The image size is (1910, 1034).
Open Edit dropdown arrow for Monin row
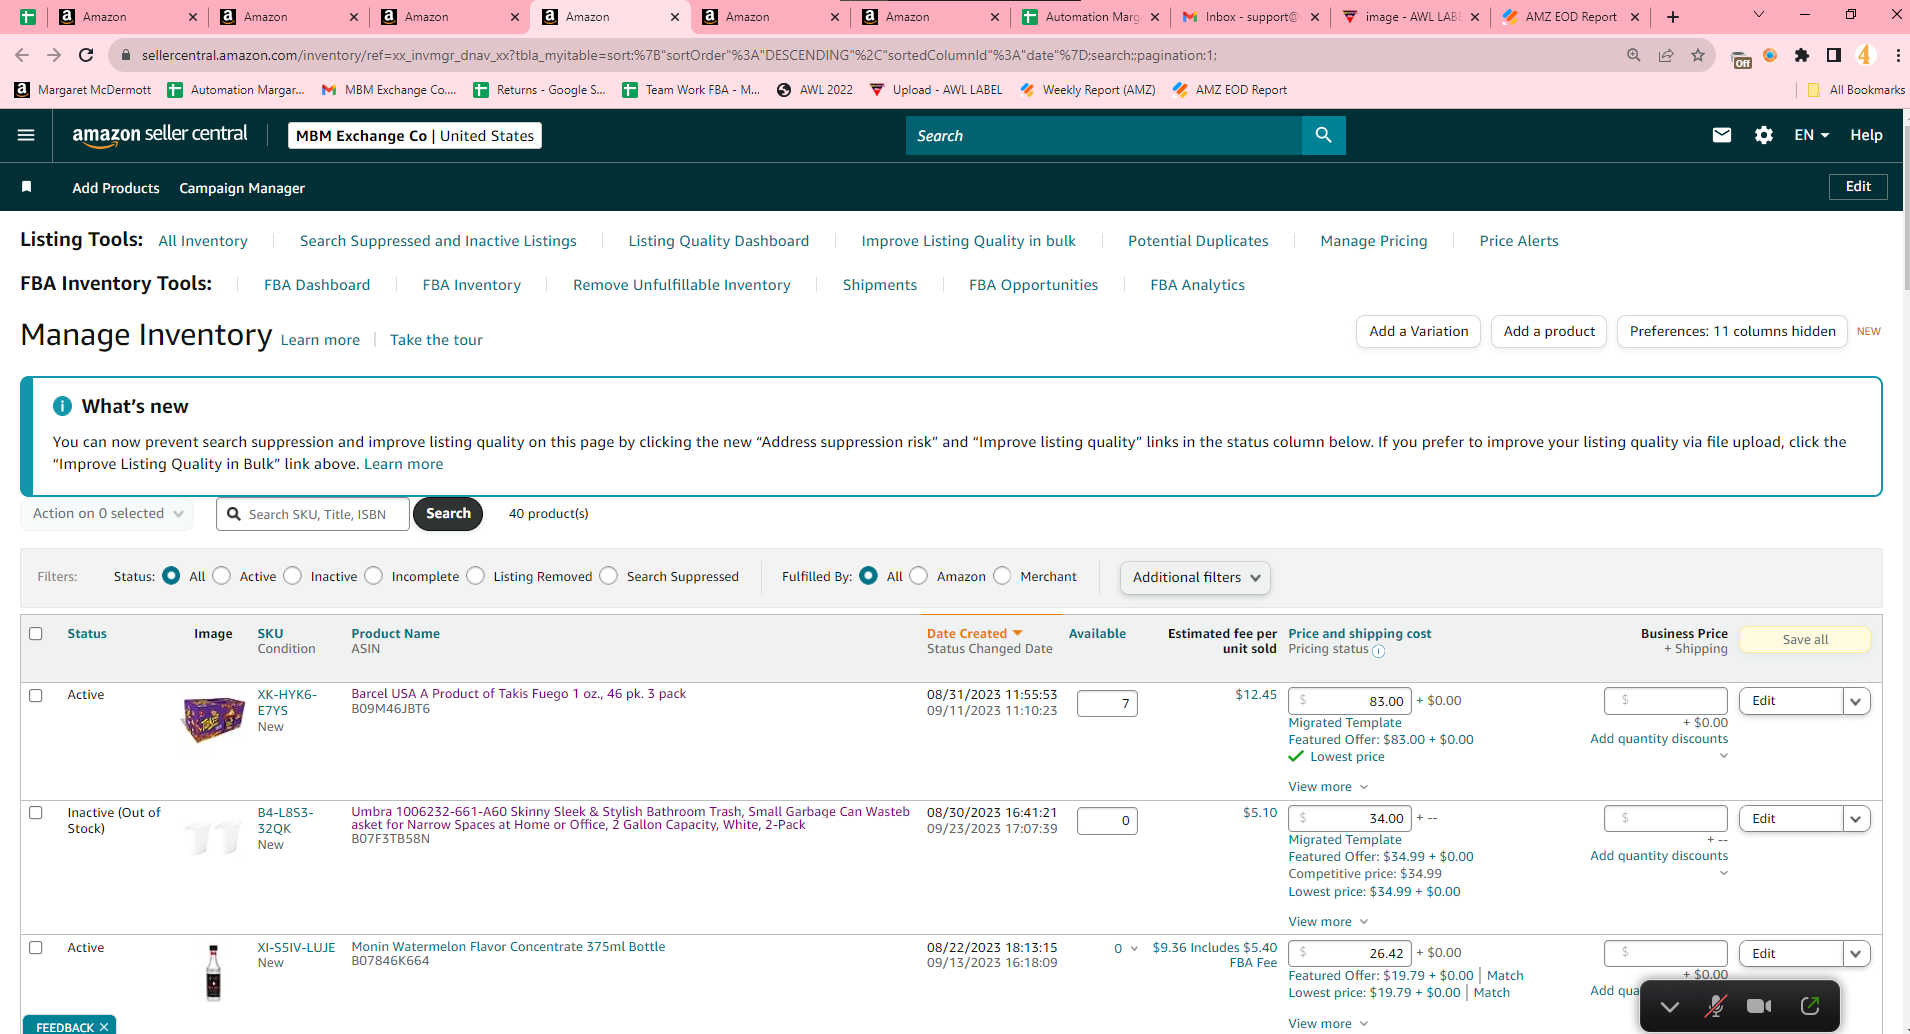[x=1856, y=954]
